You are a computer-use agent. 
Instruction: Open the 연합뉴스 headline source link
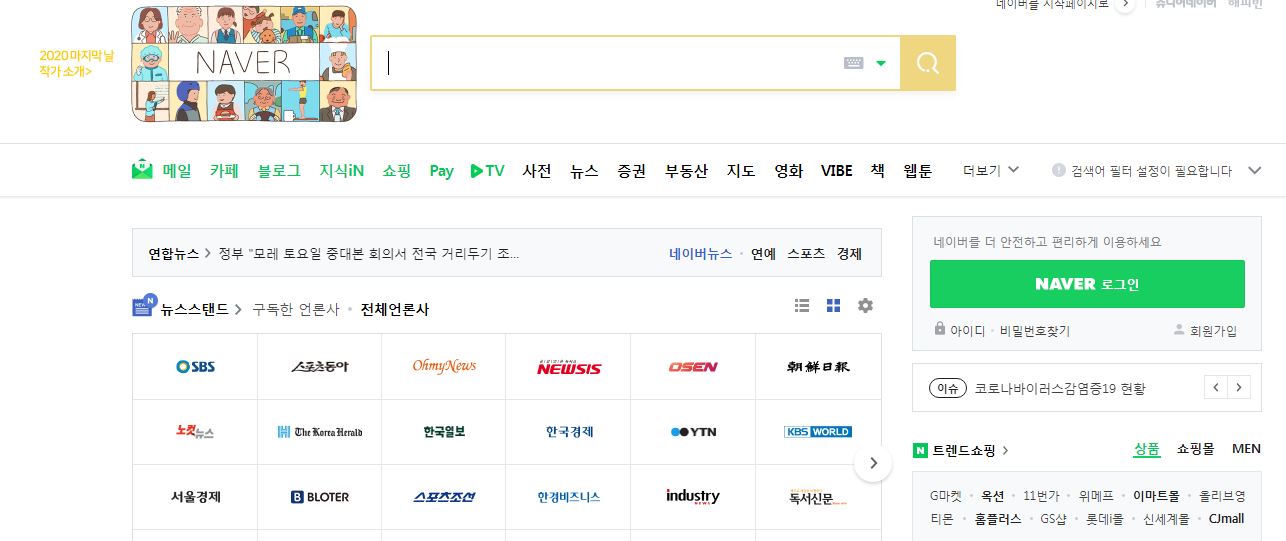[174, 253]
